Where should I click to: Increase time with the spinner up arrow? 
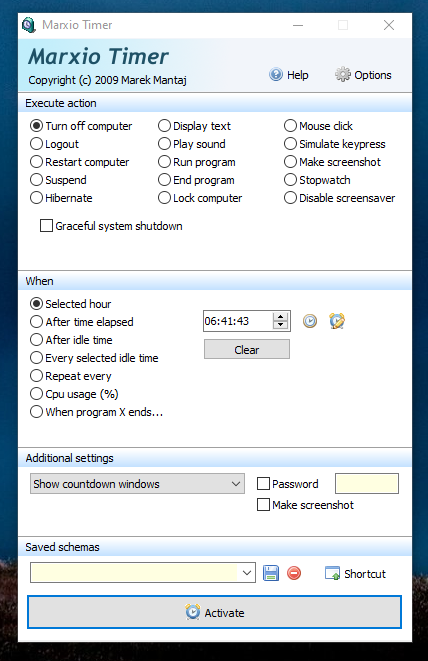[x=280, y=317]
